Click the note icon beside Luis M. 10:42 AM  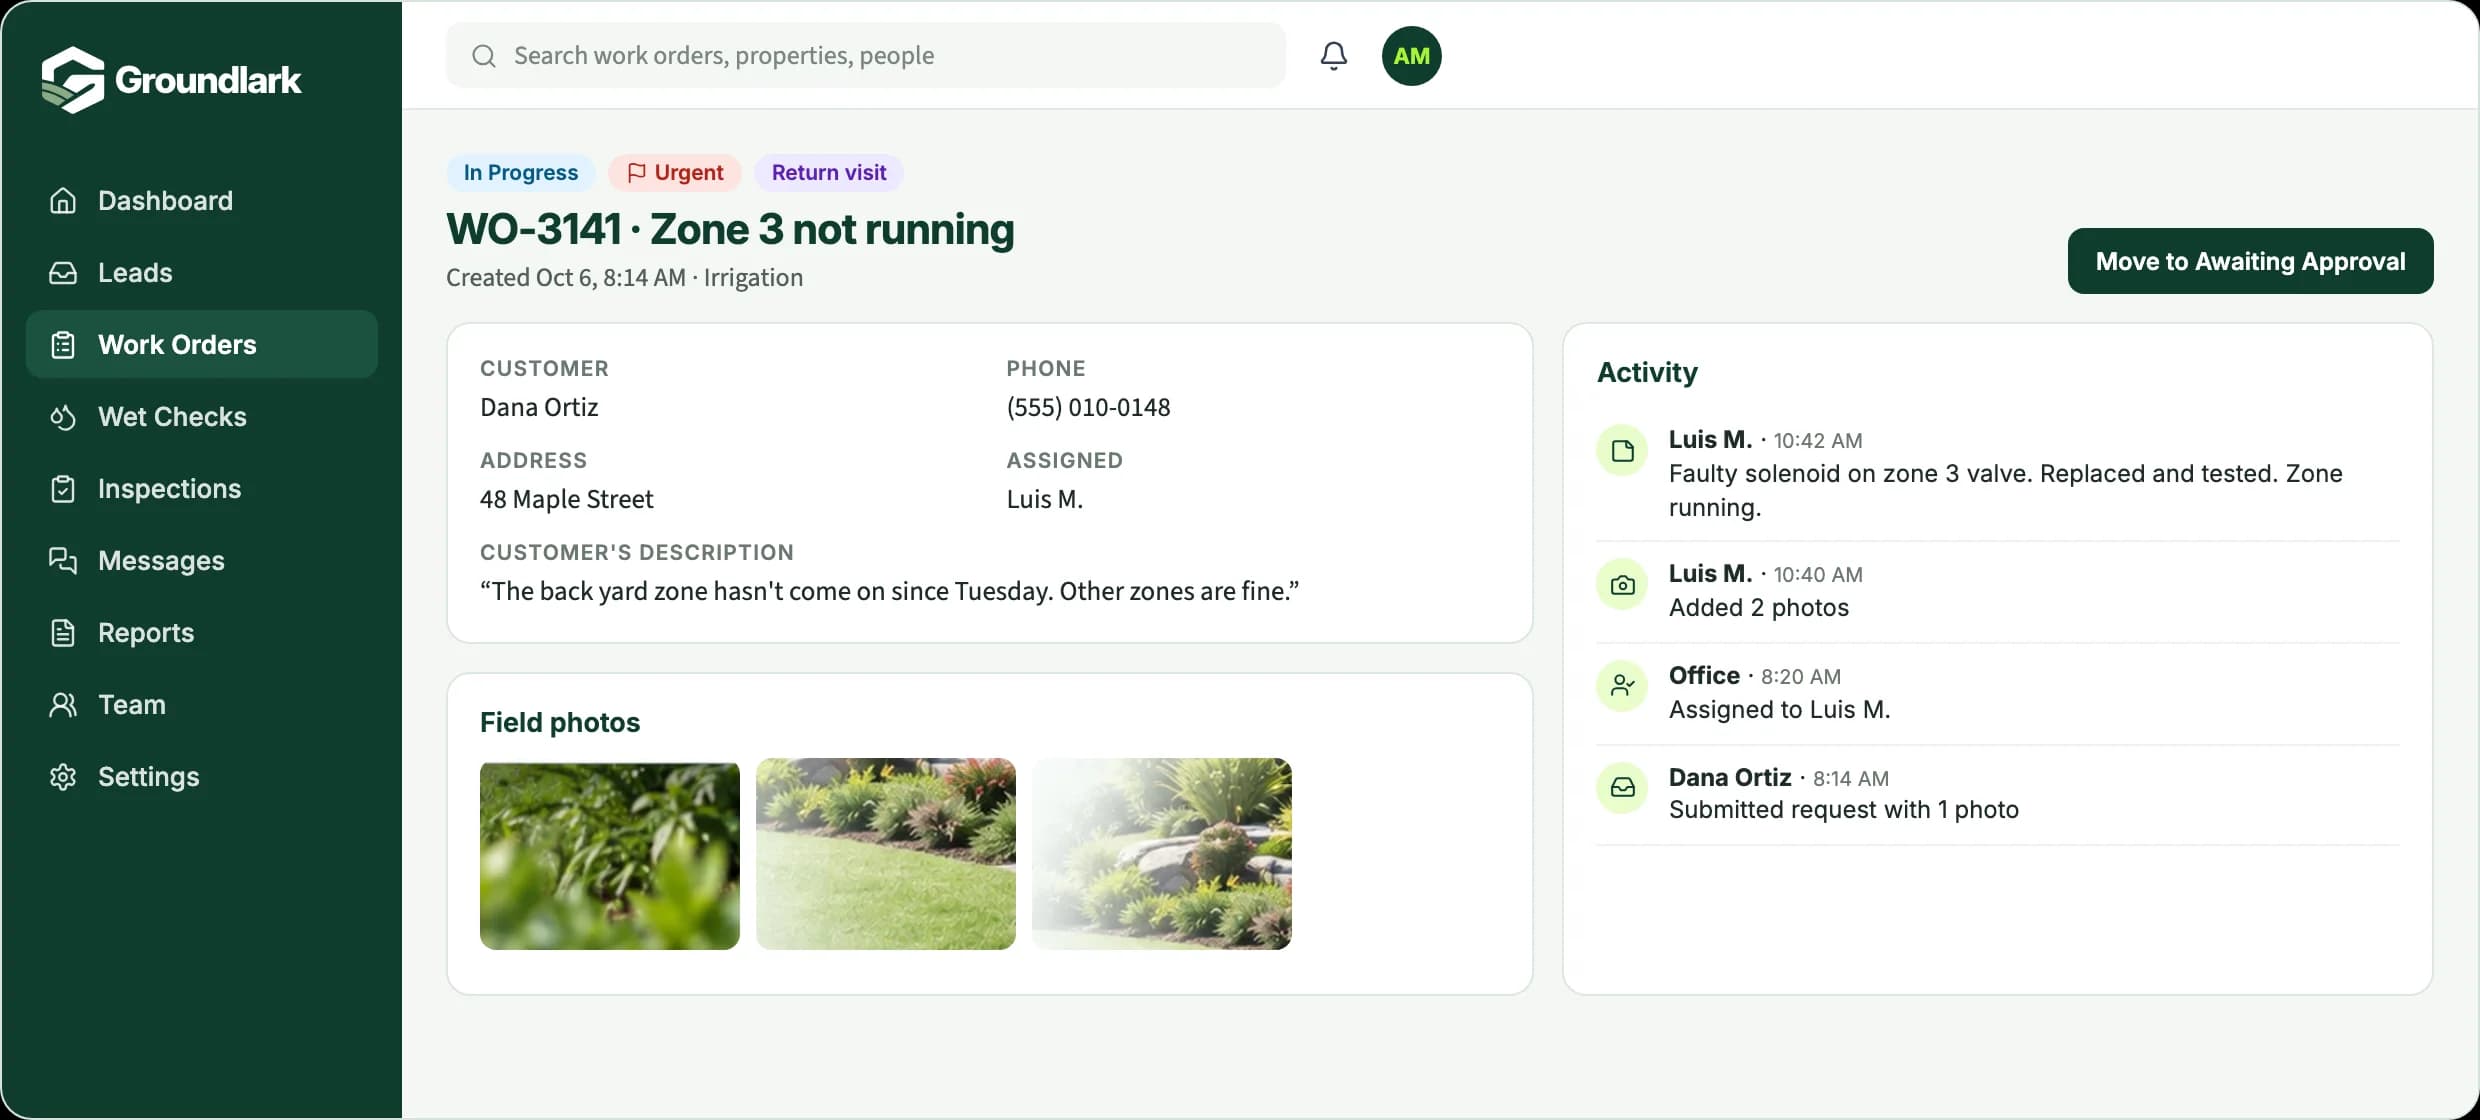(1622, 451)
